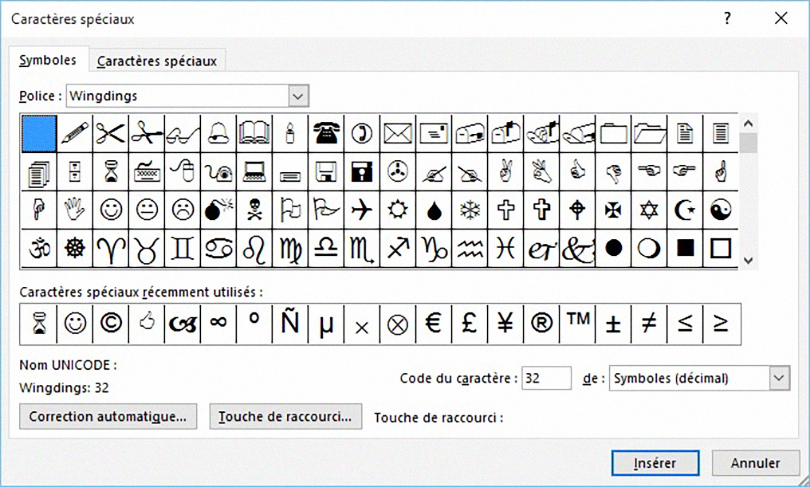Select the open book symbol
Screen dimensions: 810x487
pyautogui.click(x=254, y=133)
